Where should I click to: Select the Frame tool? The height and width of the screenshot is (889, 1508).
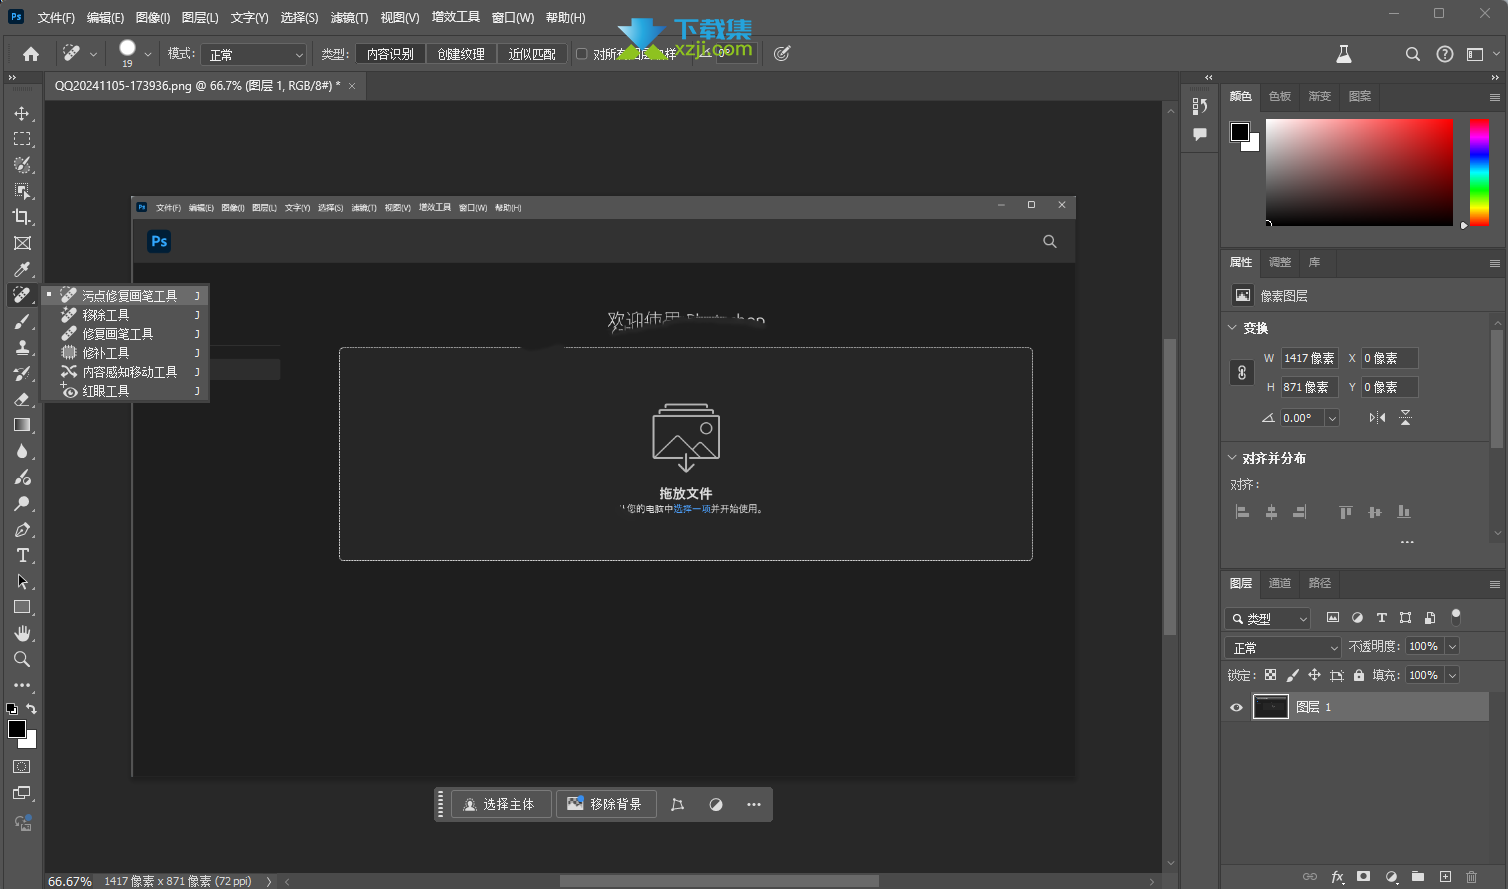pyautogui.click(x=22, y=243)
